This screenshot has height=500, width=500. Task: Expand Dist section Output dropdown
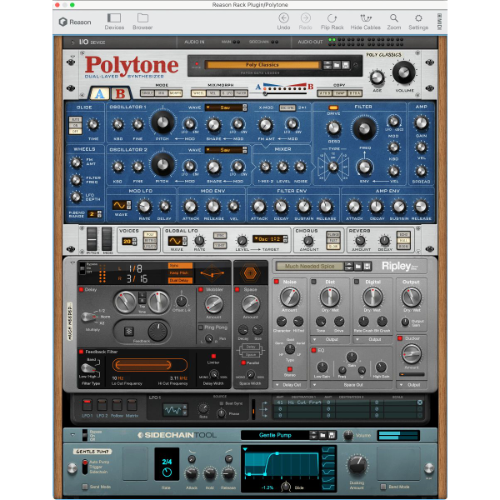click(329, 339)
